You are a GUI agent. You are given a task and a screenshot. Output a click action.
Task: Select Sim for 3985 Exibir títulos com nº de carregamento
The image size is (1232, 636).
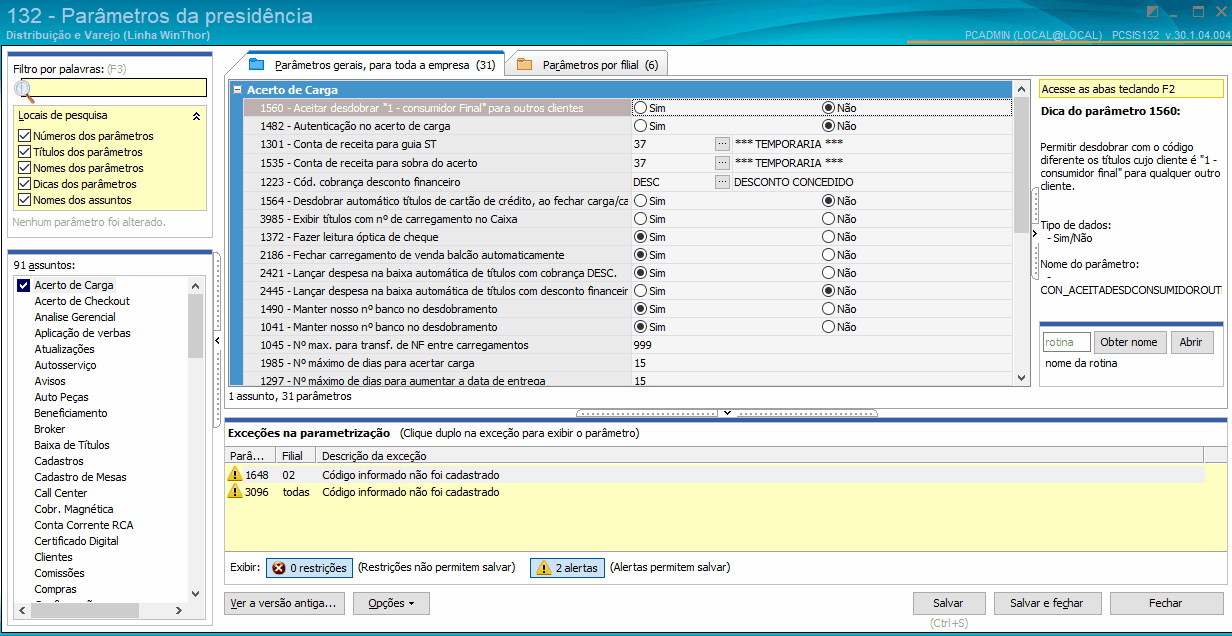coord(640,219)
